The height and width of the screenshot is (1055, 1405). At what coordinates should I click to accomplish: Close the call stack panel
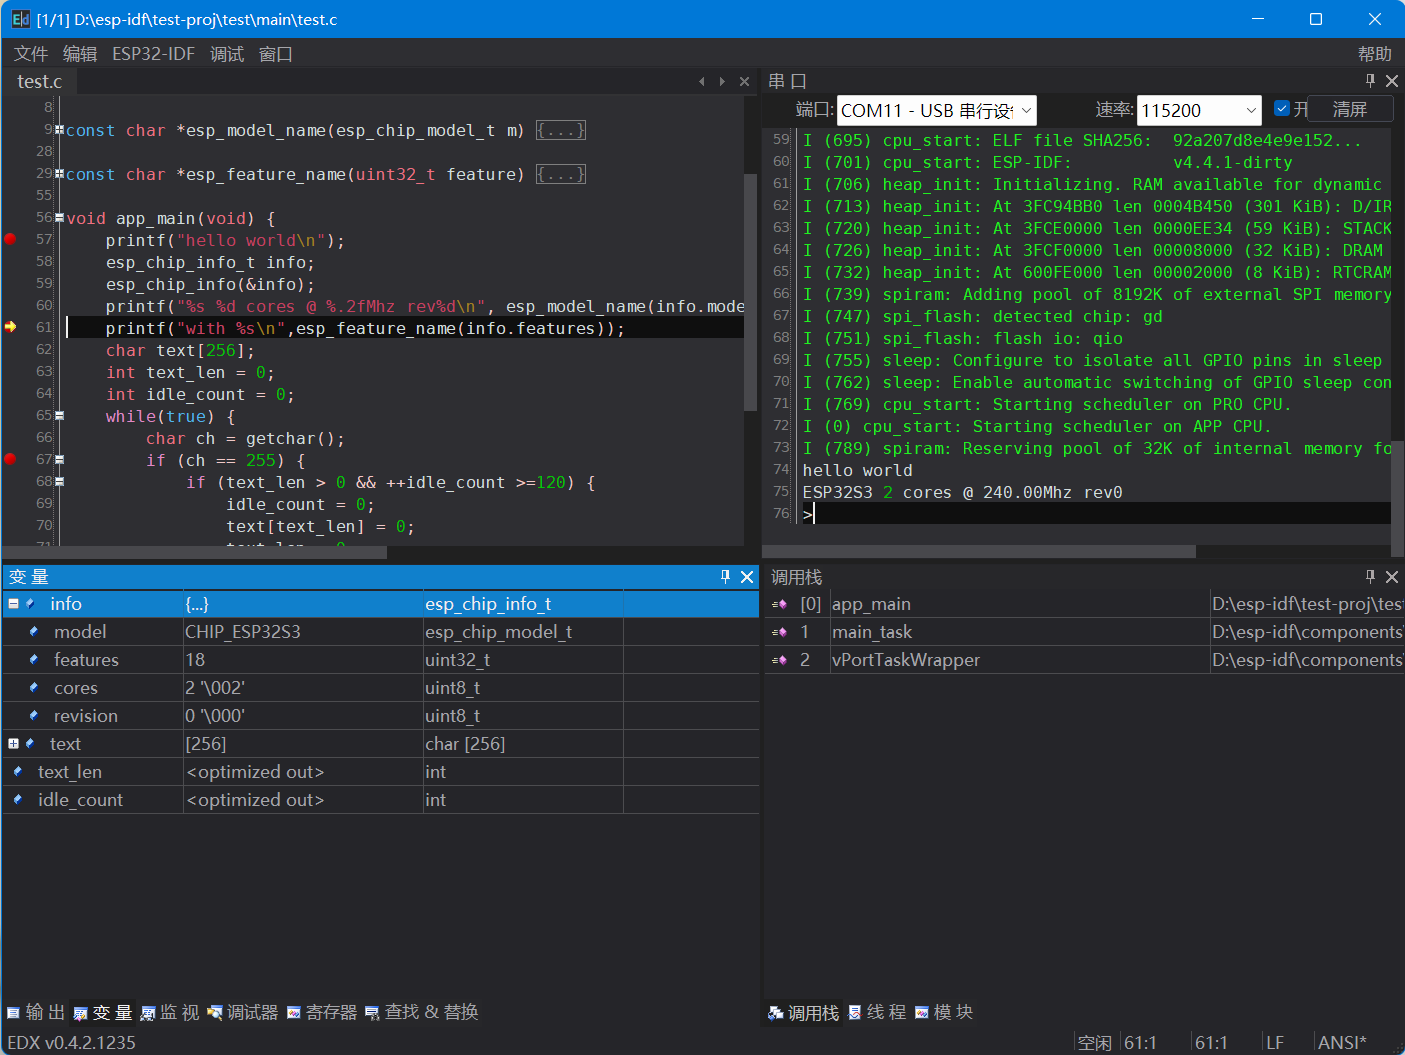point(1392,577)
